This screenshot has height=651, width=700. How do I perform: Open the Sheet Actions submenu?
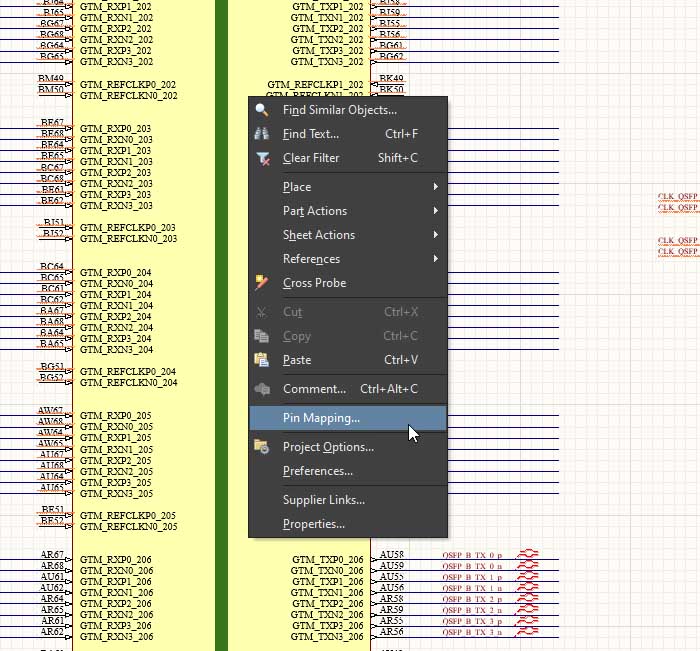point(435,235)
